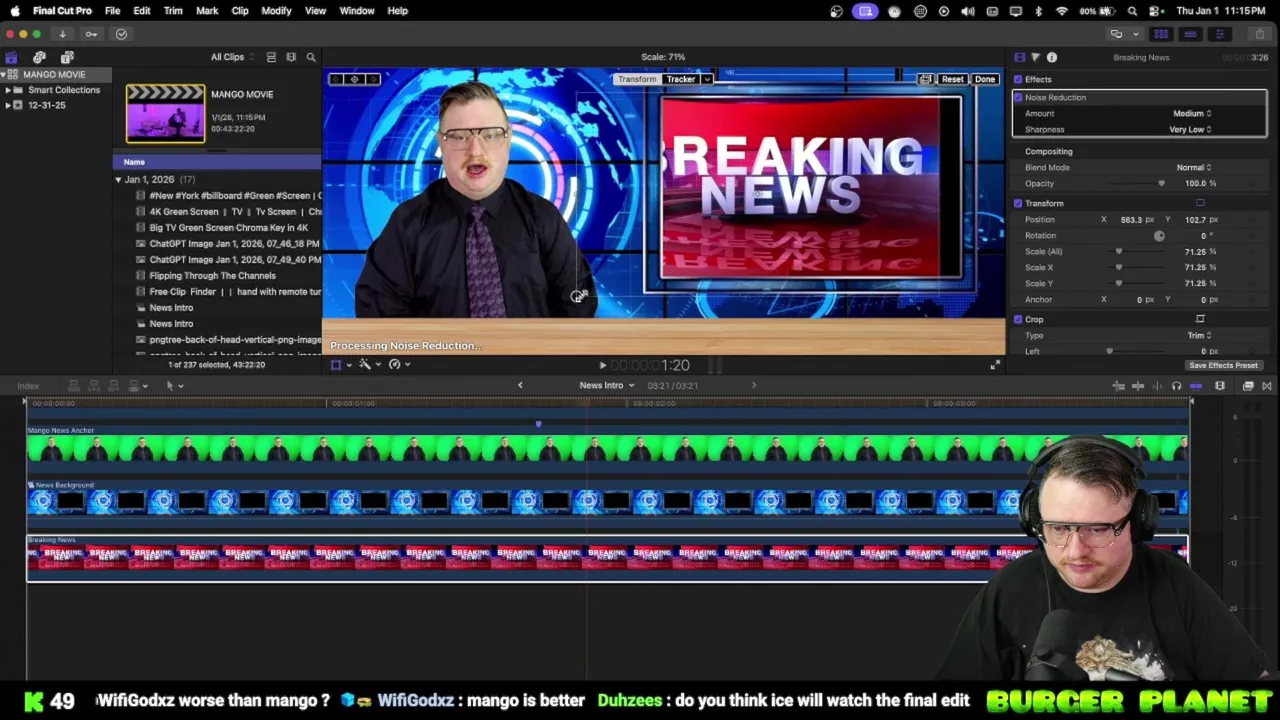Show the Photos and Audio sidebar
The image size is (1280, 720).
pos(39,57)
